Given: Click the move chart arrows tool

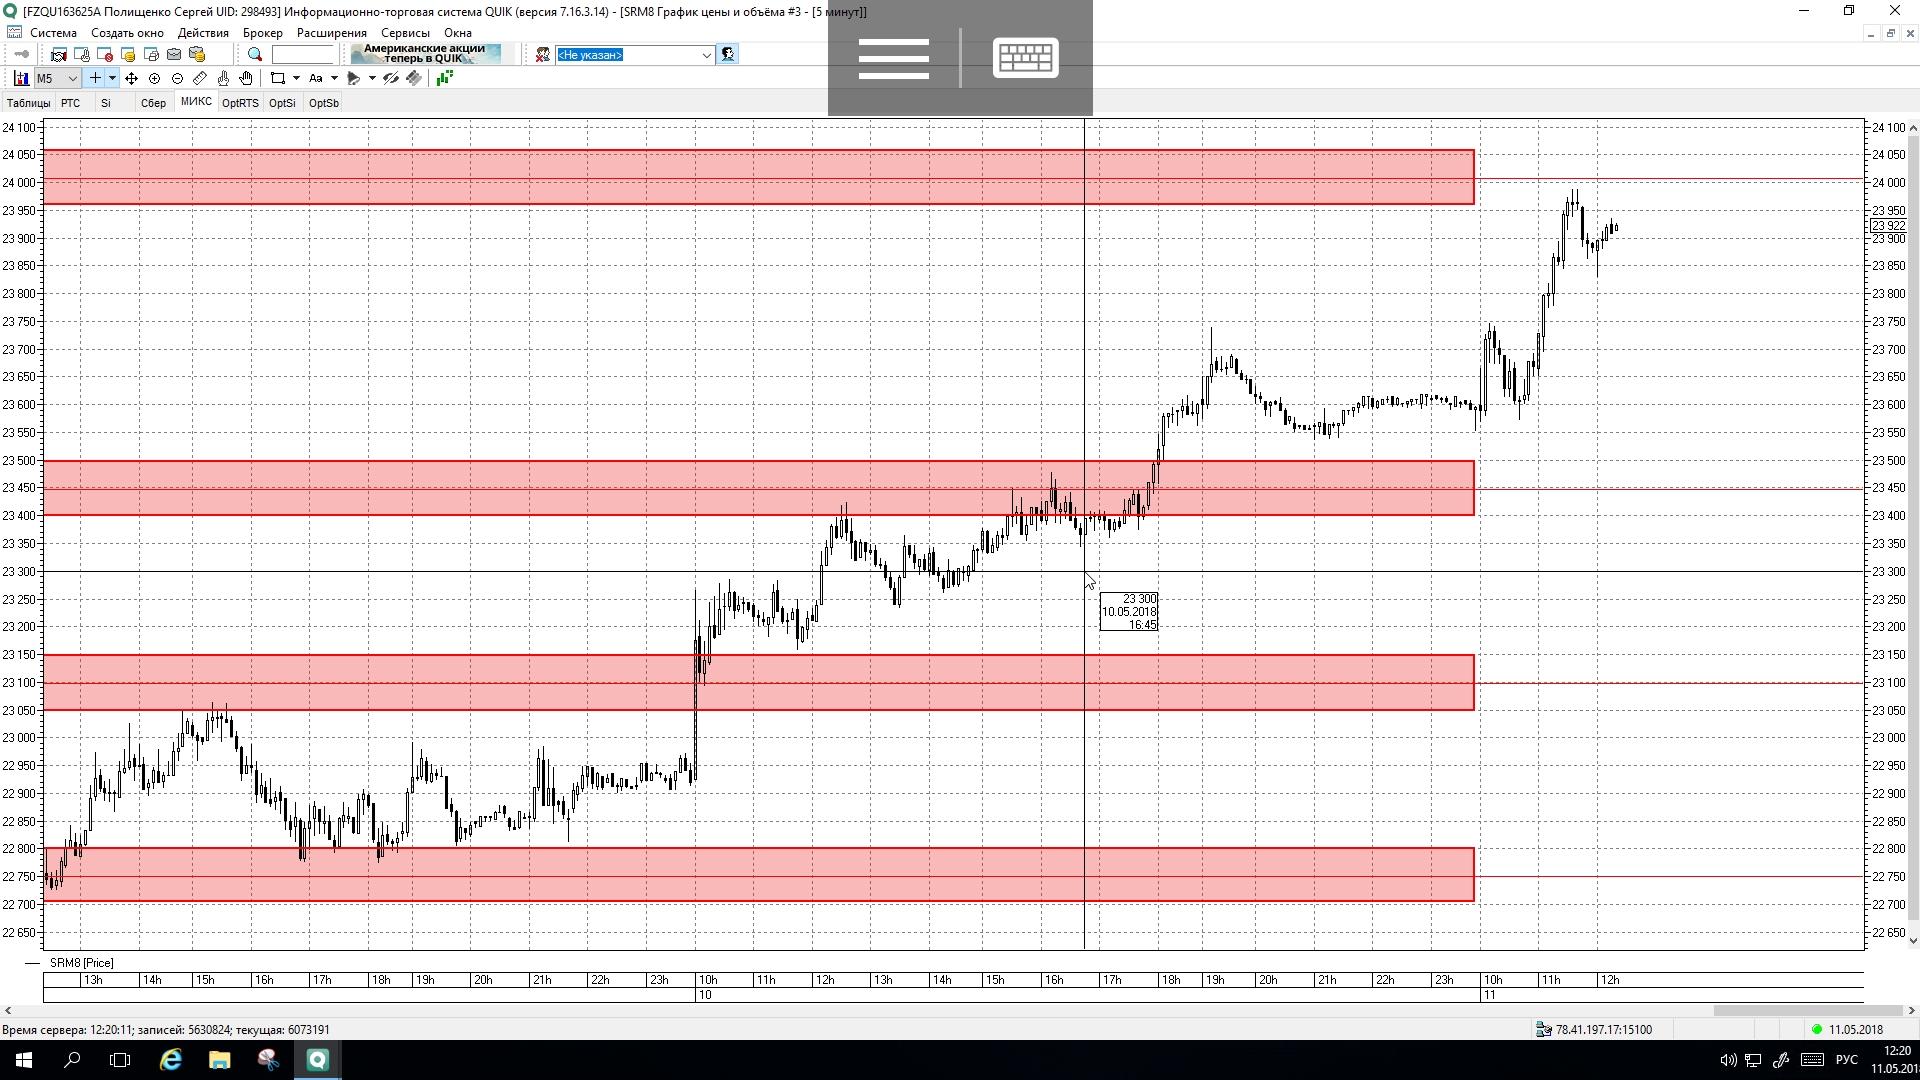Looking at the screenshot, I should [x=131, y=78].
